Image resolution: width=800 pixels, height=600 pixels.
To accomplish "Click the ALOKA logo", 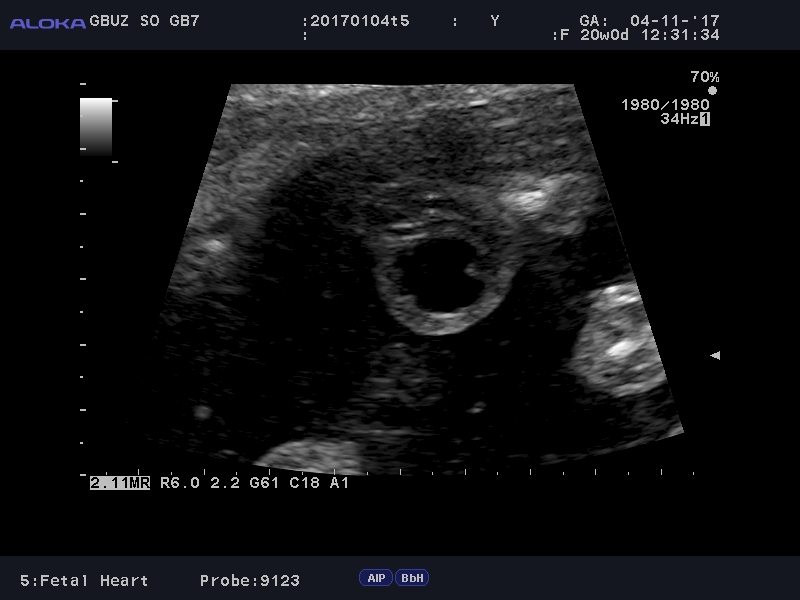I will (x=48, y=23).
